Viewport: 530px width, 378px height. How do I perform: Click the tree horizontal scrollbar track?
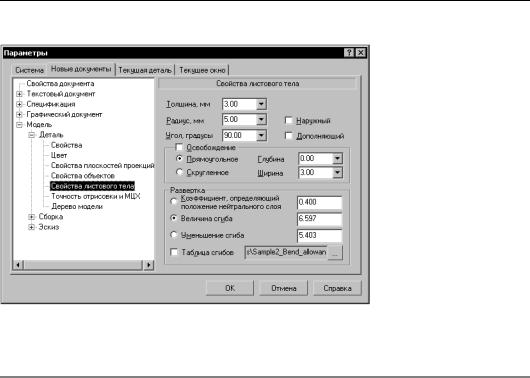point(83,265)
